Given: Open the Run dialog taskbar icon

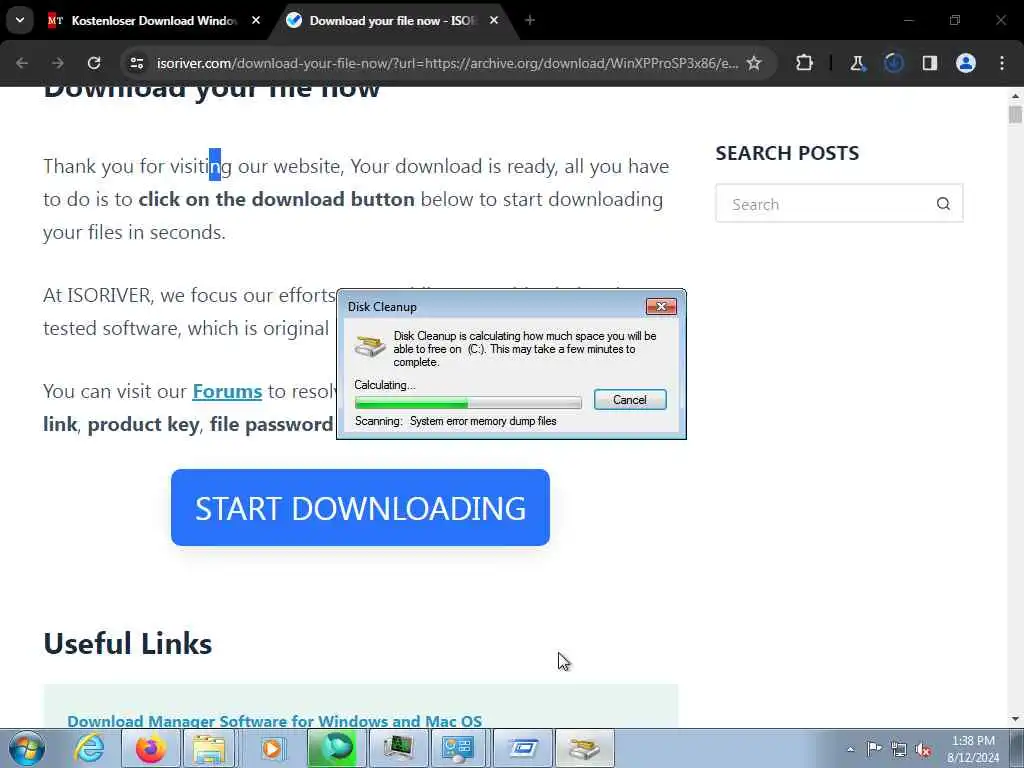Looking at the screenshot, I should tap(522, 748).
